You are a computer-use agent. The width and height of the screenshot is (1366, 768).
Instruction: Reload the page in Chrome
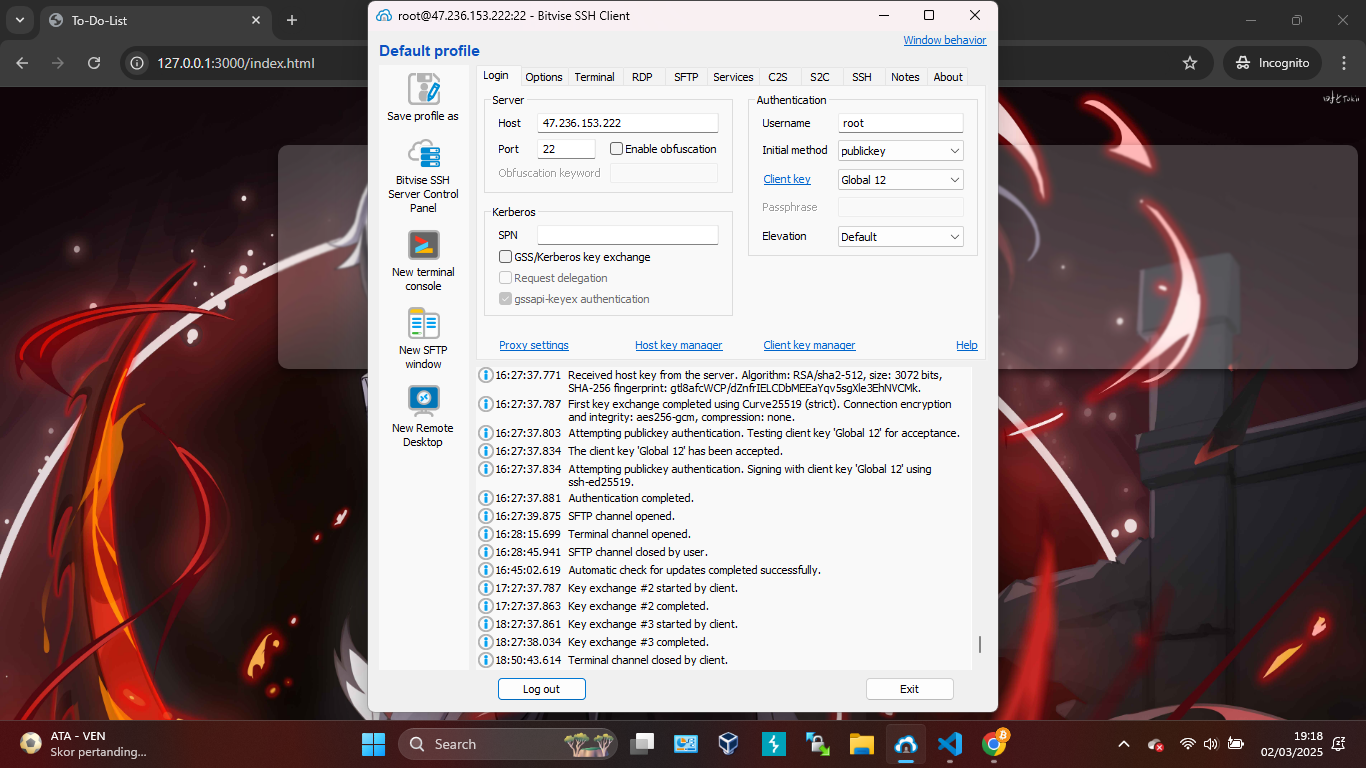[94, 63]
